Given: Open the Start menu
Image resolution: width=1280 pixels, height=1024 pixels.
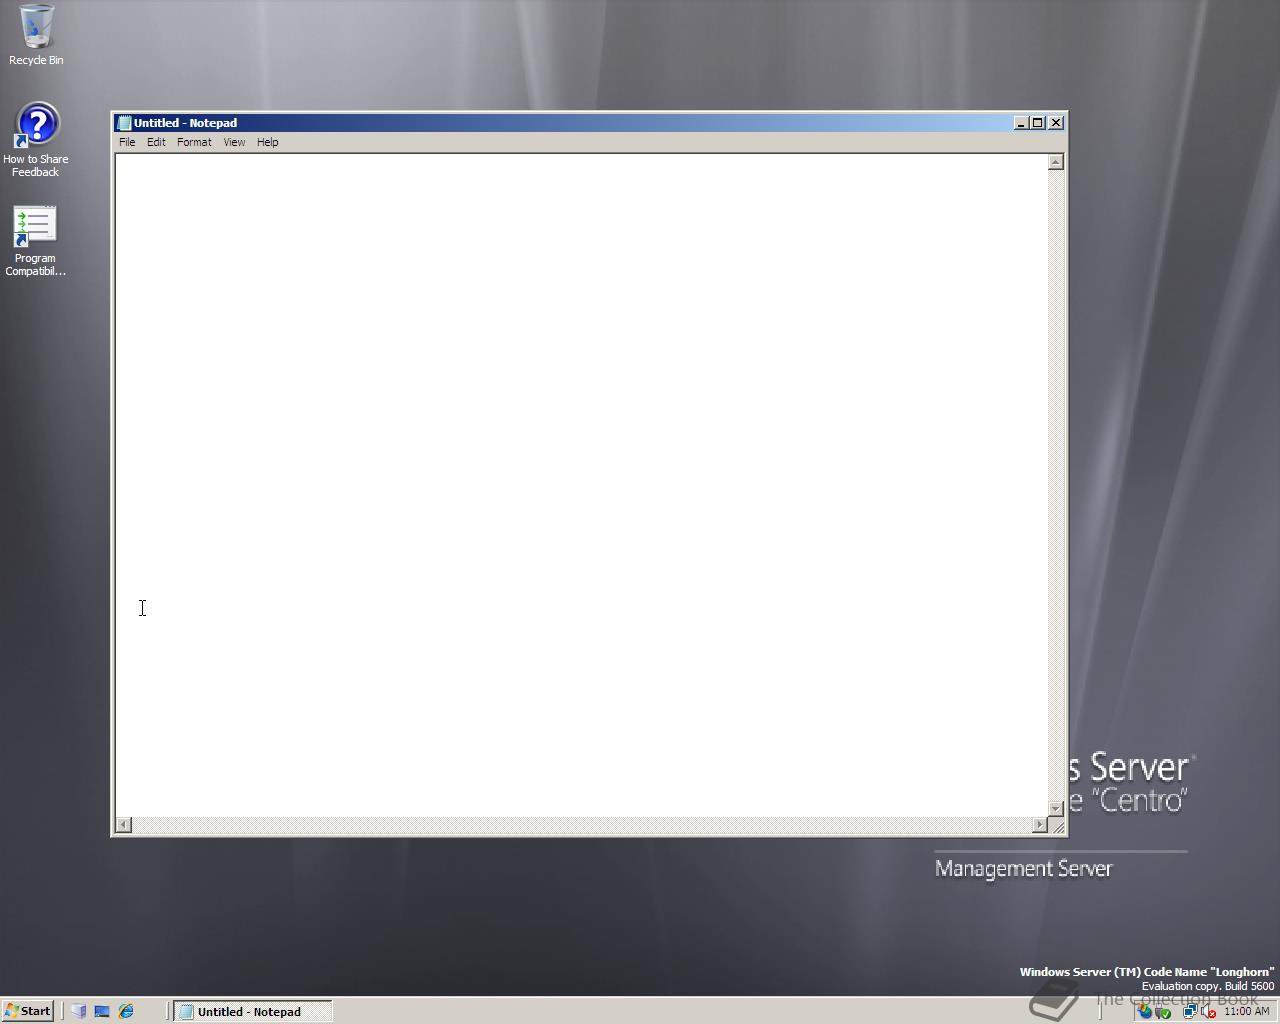Looking at the screenshot, I should [x=28, y=1011].
